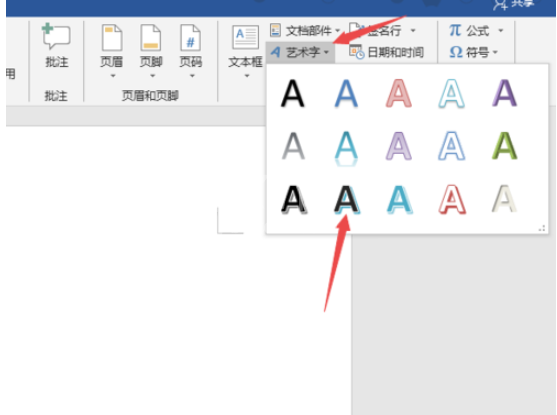Expand the 页脚 dropdown arrow
This screenshot has width=557, height=415.
(x=152, y=75)
